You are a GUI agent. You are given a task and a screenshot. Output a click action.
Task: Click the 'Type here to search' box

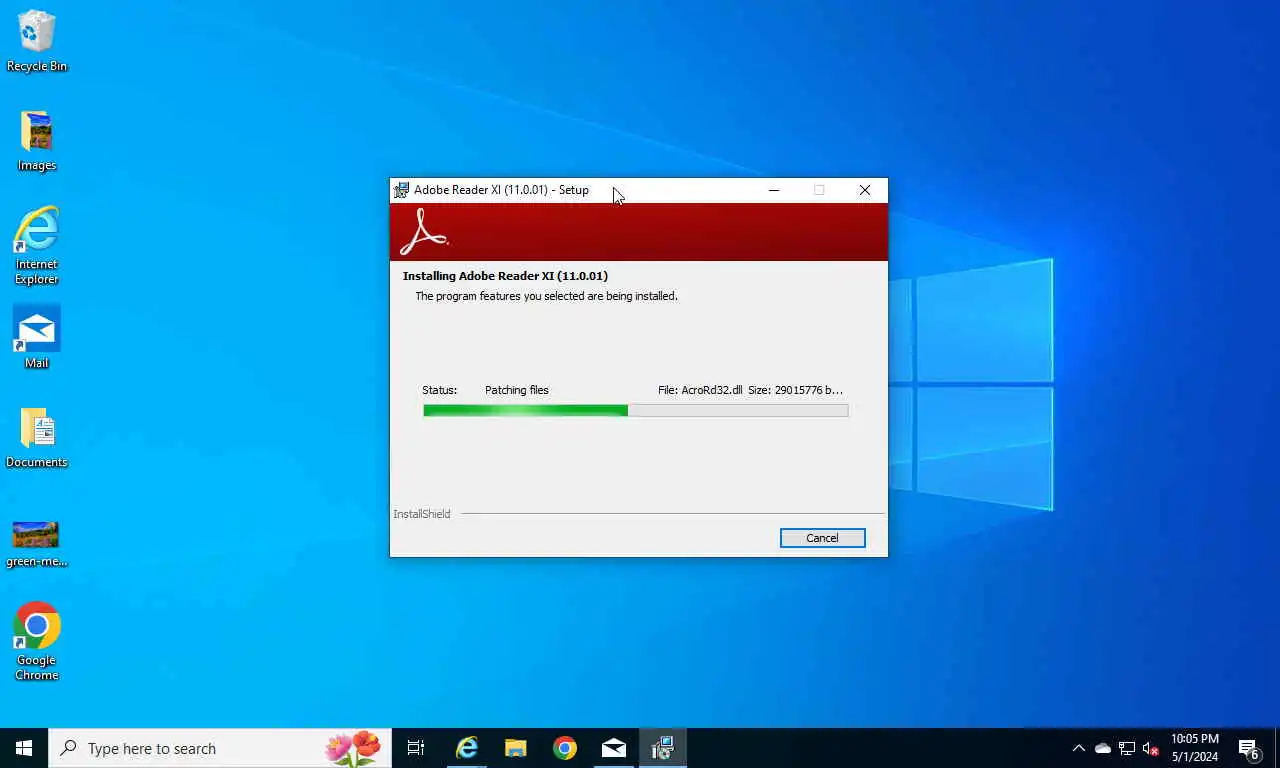[220, 748]
